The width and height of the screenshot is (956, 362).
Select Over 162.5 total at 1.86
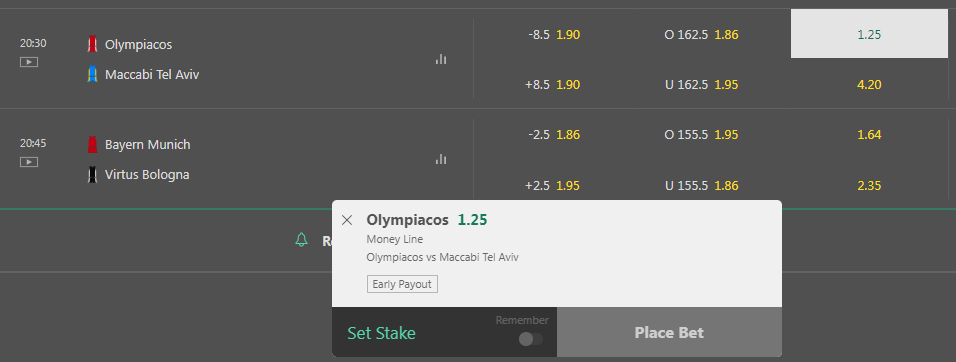click(701, 35)
